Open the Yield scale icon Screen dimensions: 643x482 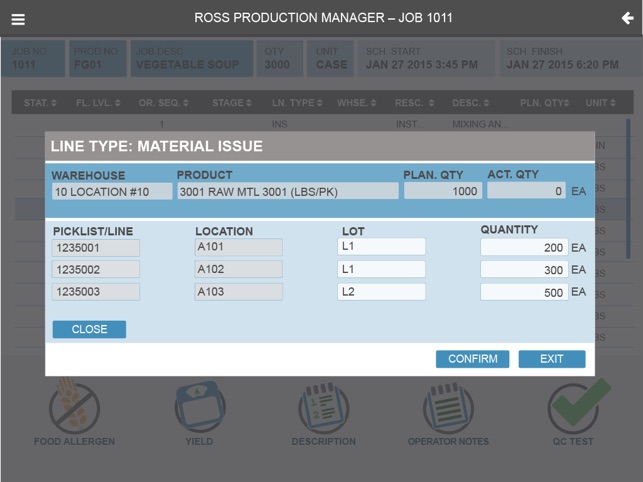(200, 408)
